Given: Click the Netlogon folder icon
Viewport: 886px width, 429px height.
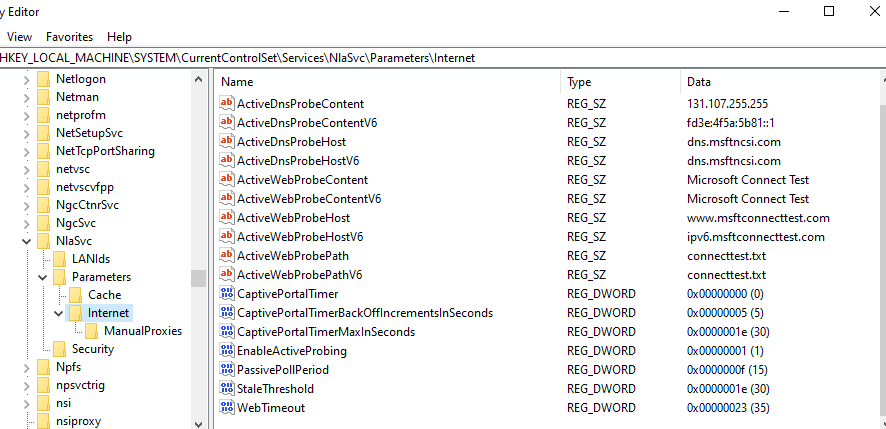Looking at the screenshot, I should tap(43, 79).
